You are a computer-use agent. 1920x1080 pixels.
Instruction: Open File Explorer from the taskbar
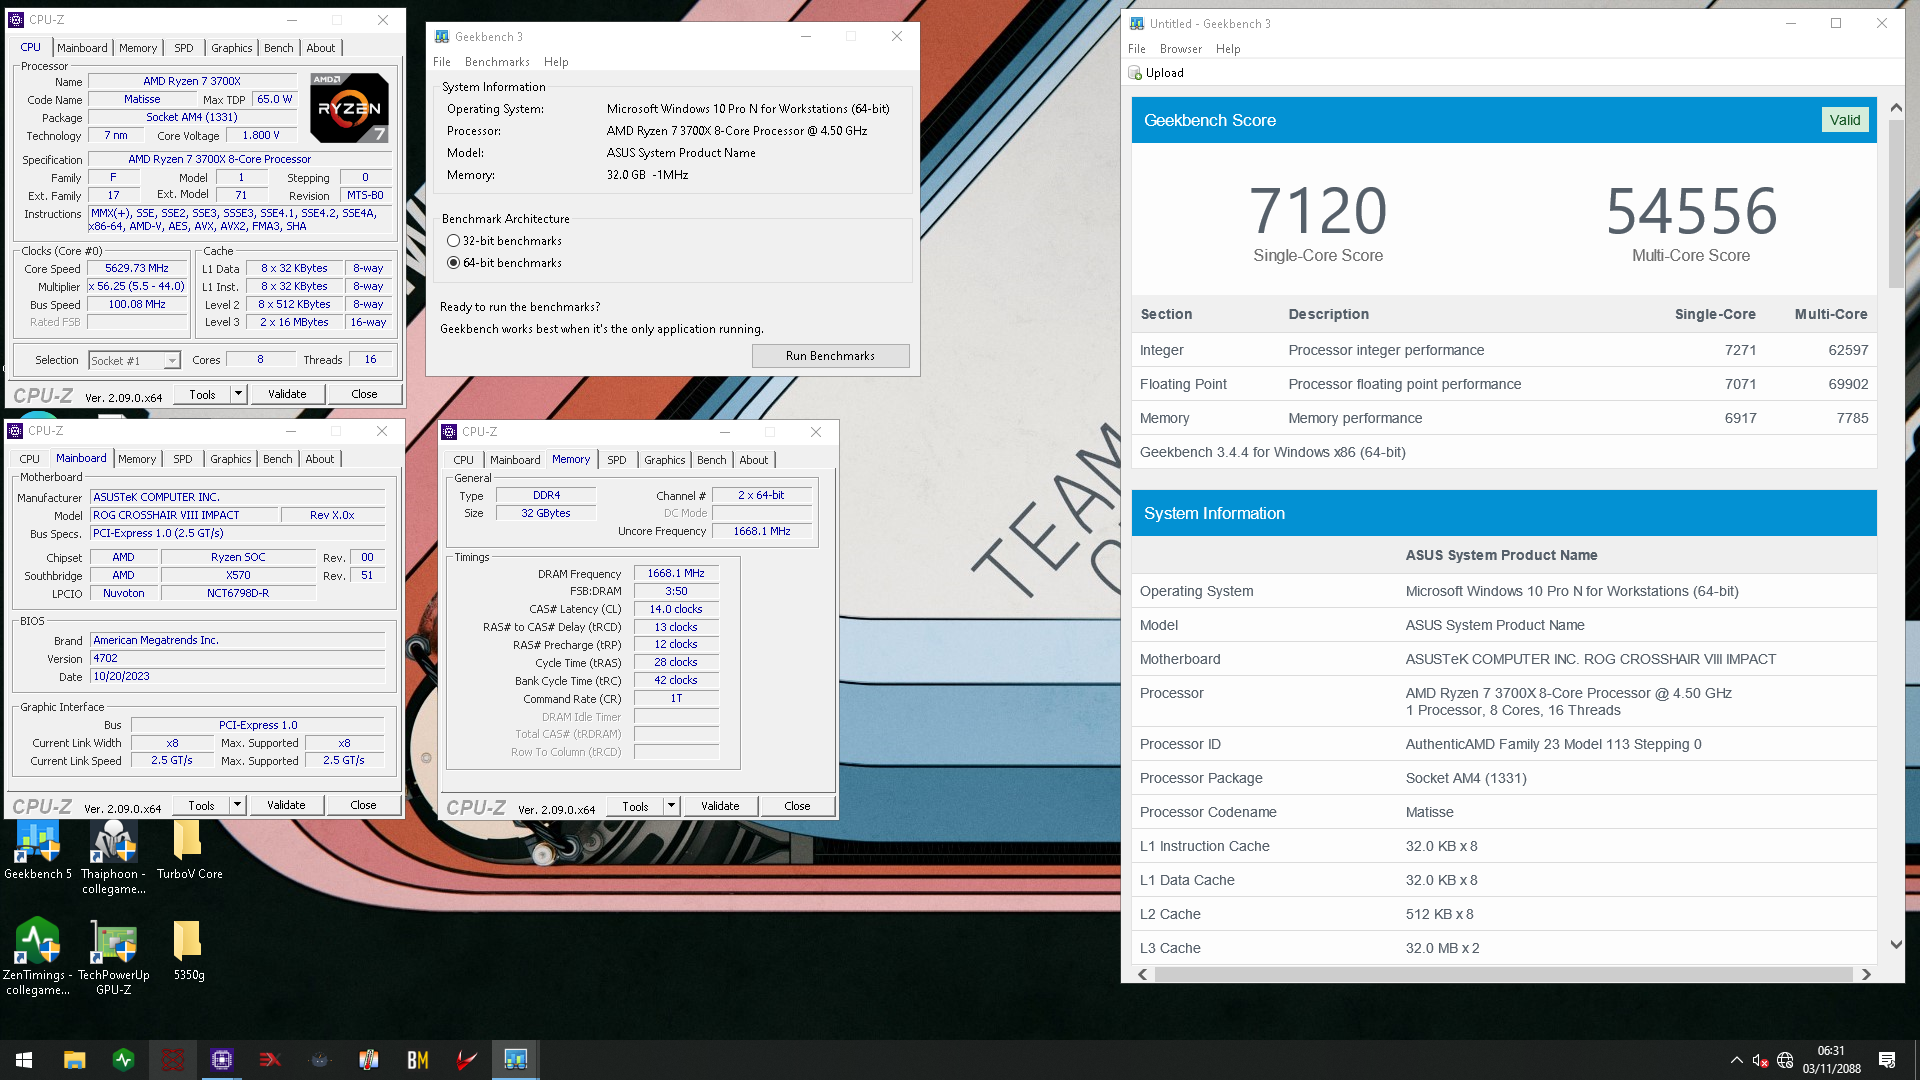pyautogui.click(x=74, y=1060)
